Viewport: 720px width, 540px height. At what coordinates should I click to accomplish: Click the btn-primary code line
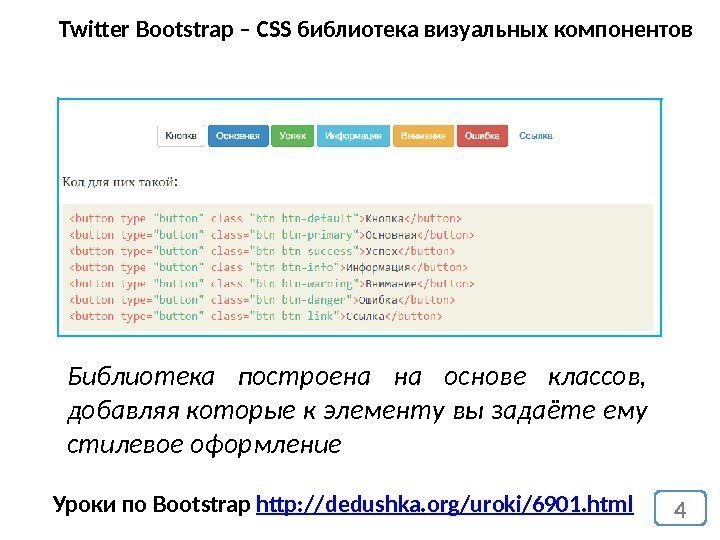pyautogui.click(x=271, y=235)
